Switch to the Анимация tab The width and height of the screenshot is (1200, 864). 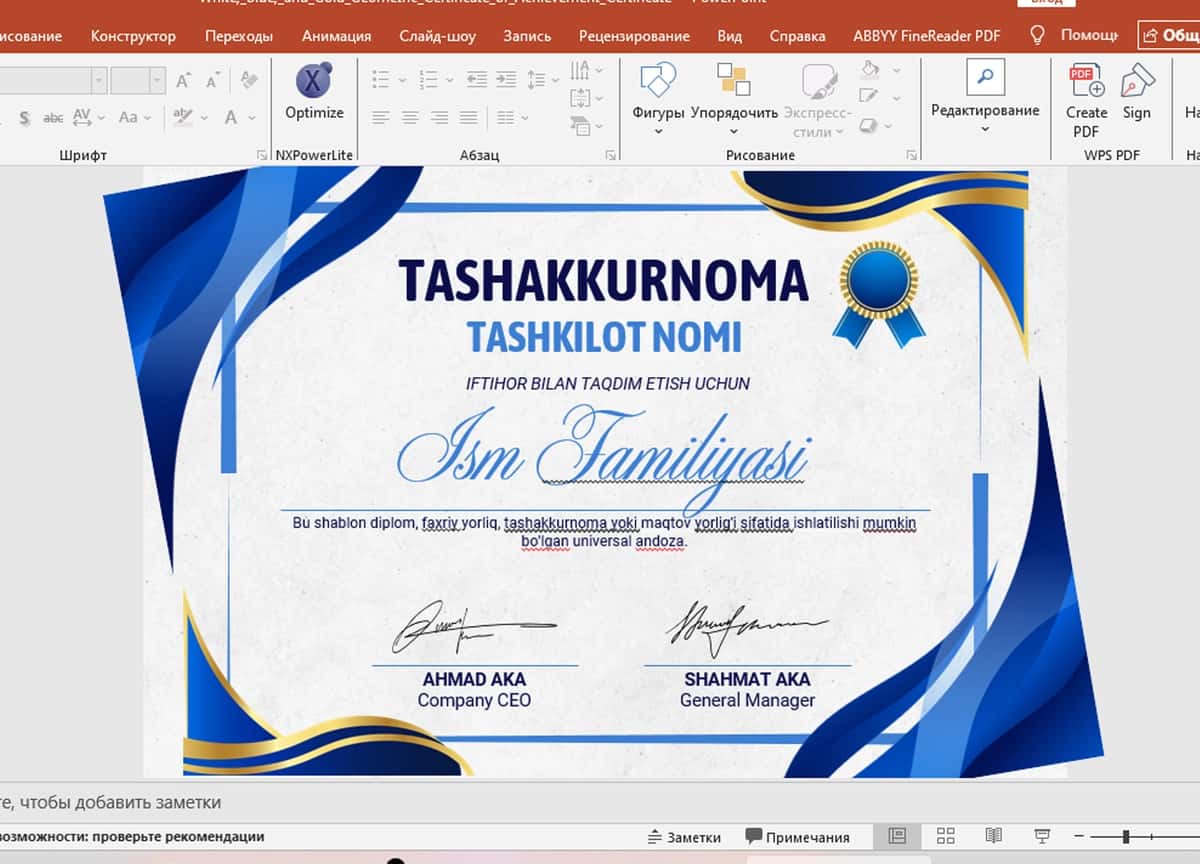(x=336, y=36)
